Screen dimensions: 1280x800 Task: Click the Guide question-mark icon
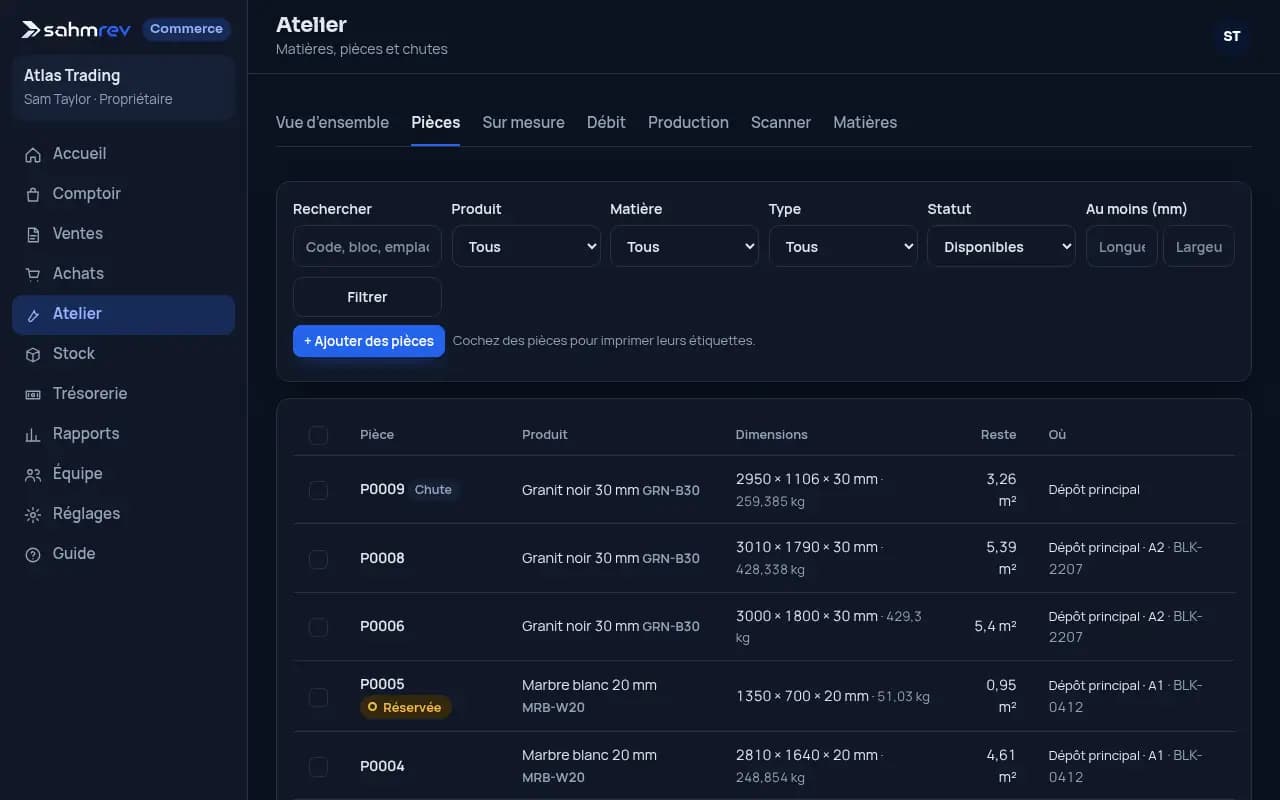click(33, 554)
